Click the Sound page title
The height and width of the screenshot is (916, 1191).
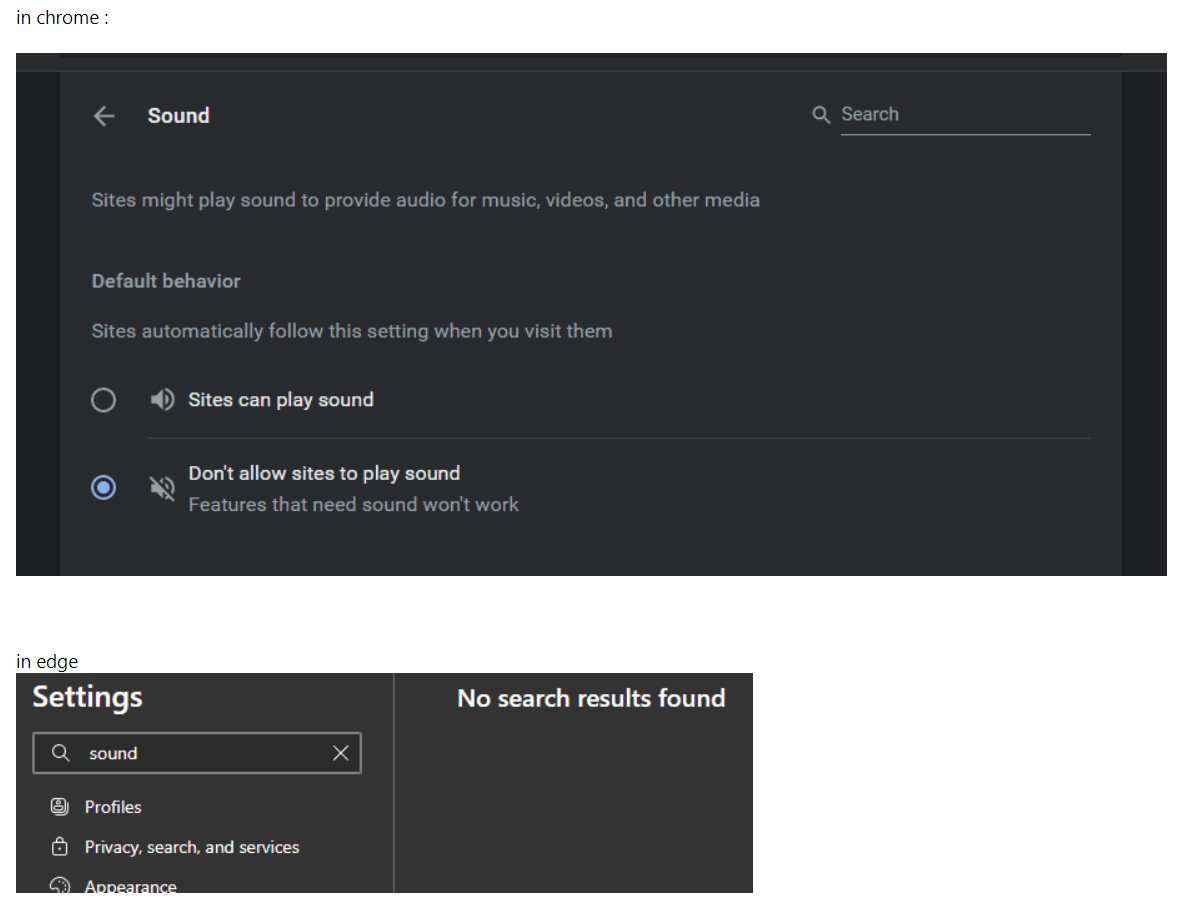178,115
